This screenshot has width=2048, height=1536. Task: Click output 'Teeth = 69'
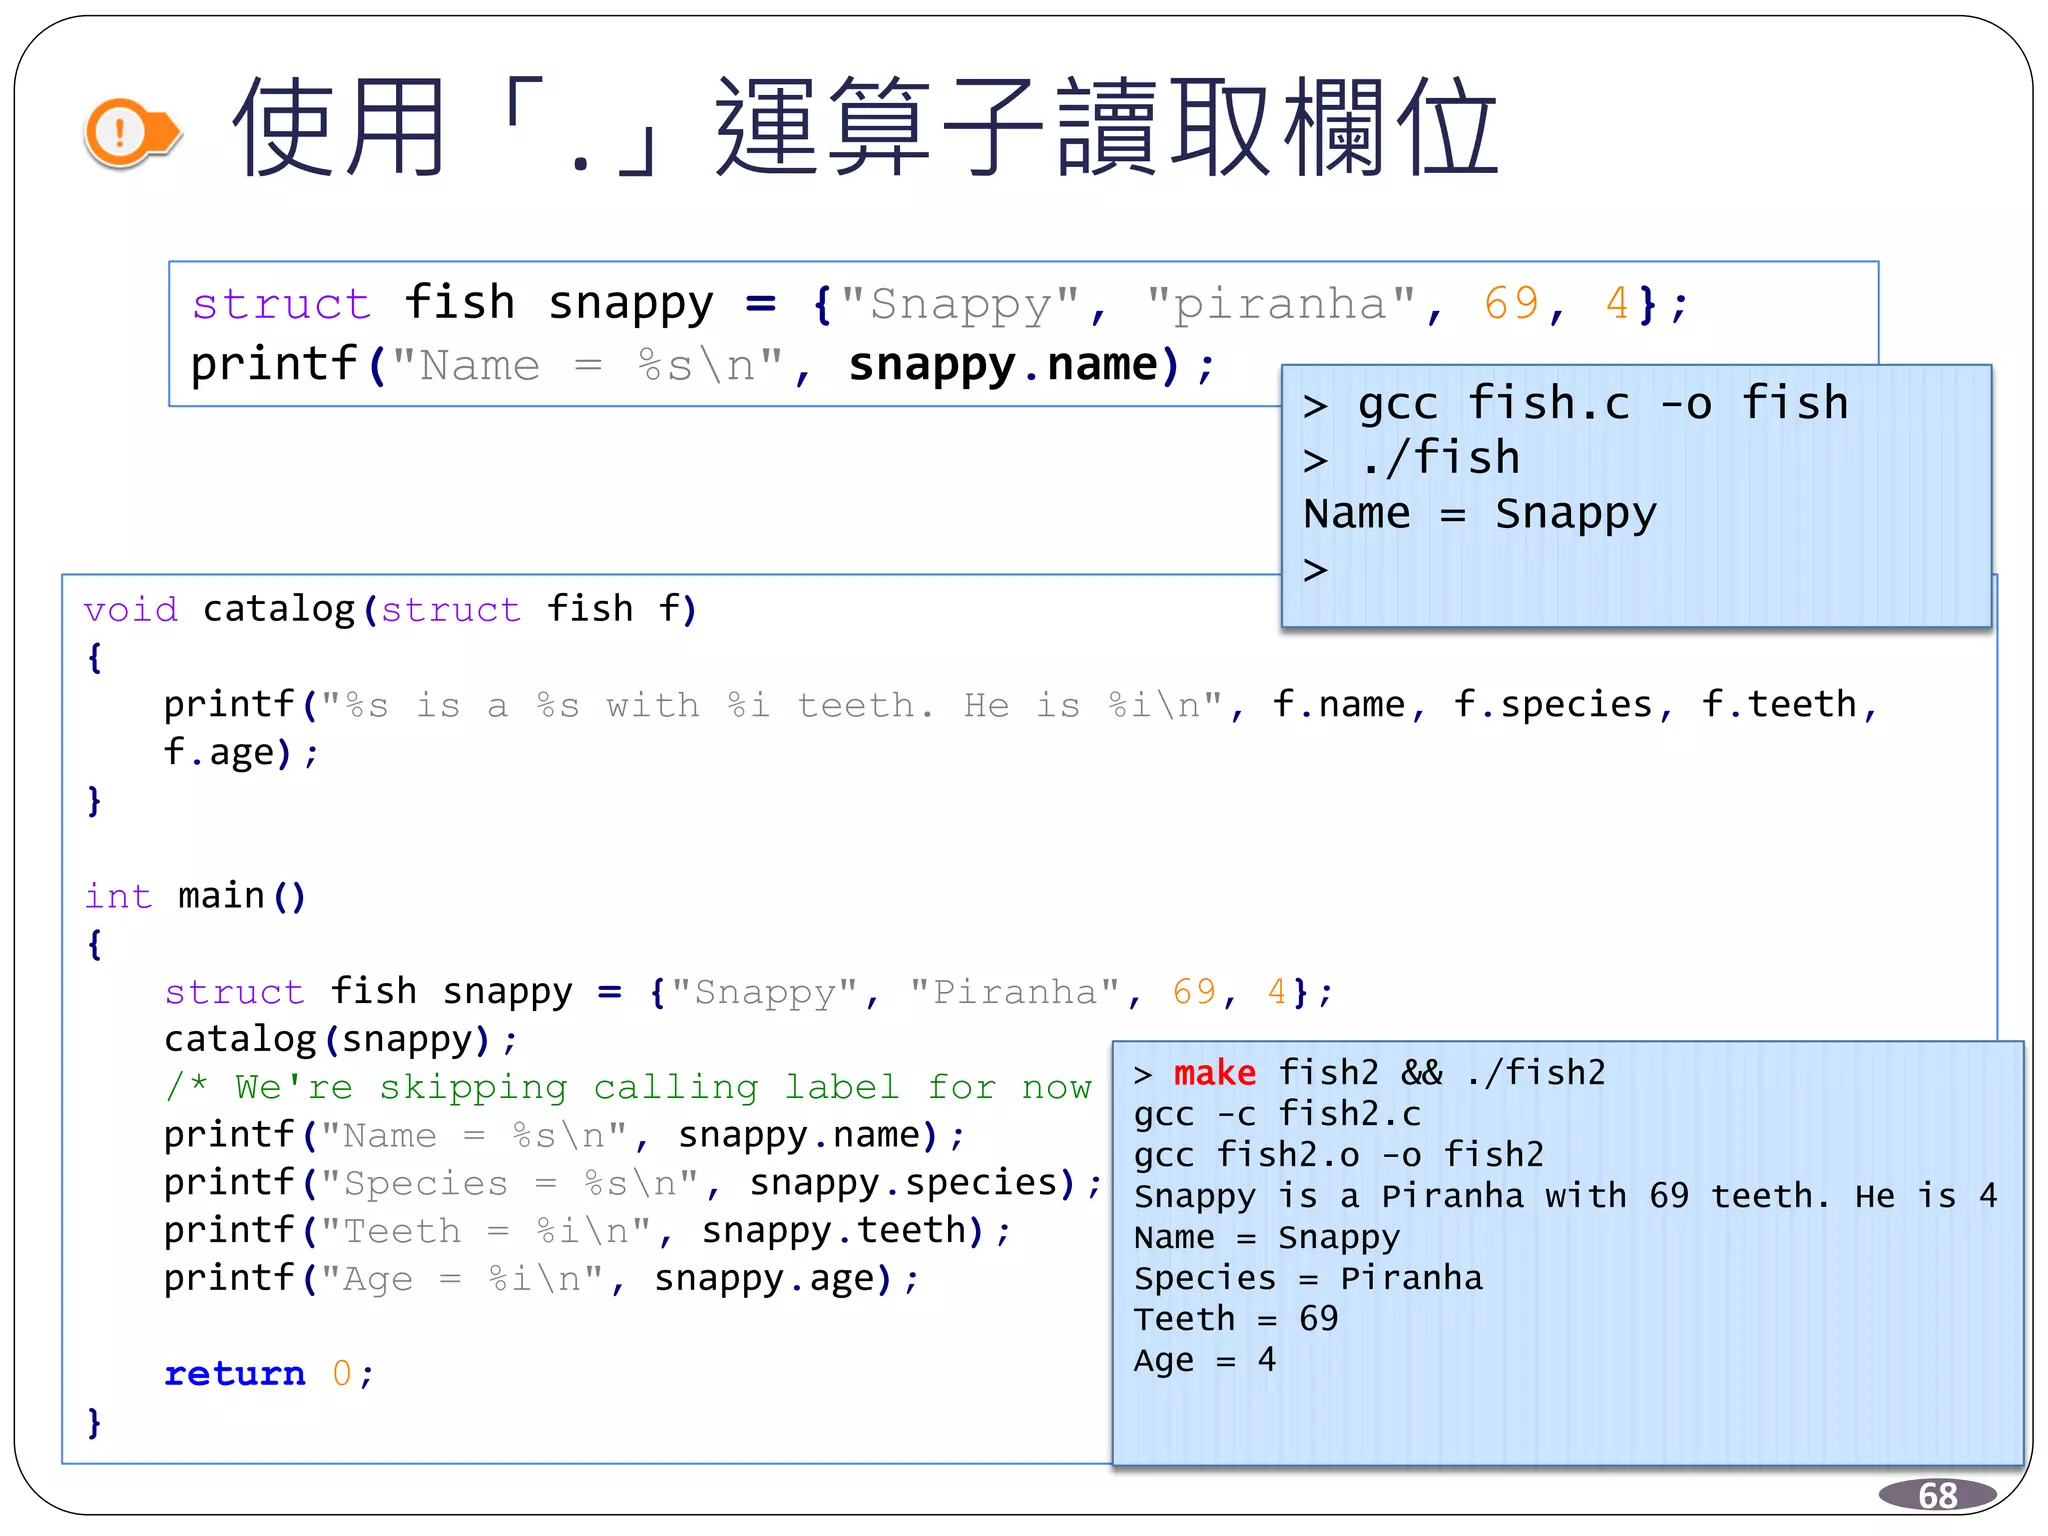coord(1235,1319)
